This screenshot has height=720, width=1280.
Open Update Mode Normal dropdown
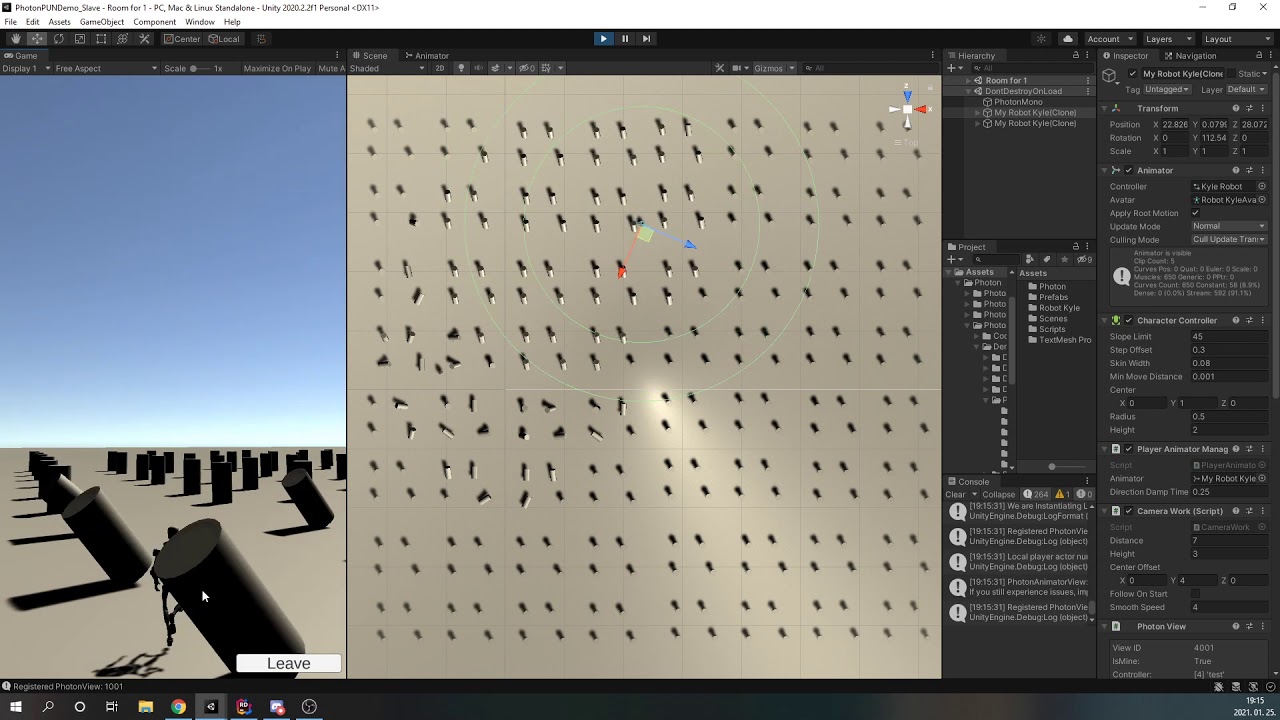[1228, 226]
